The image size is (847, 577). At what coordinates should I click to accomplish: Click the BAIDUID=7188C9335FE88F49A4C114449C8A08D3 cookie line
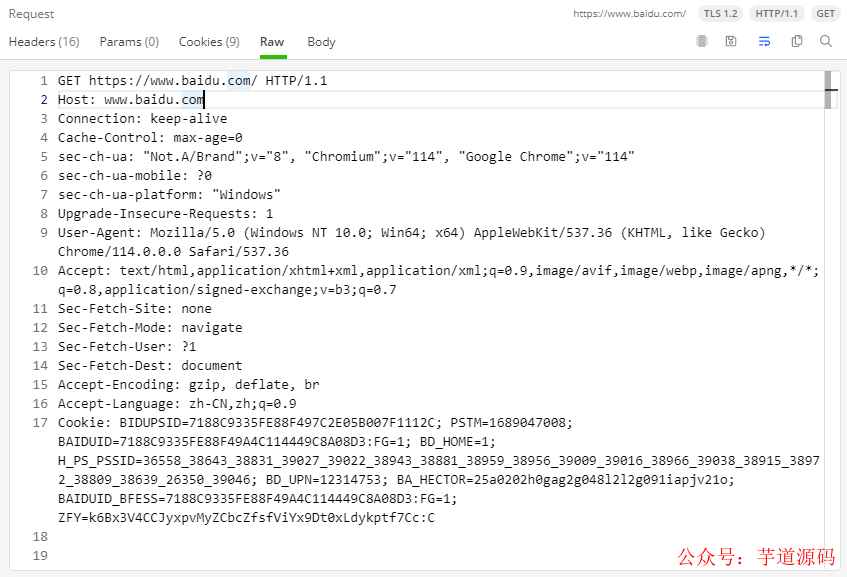[x=277, y=441]
